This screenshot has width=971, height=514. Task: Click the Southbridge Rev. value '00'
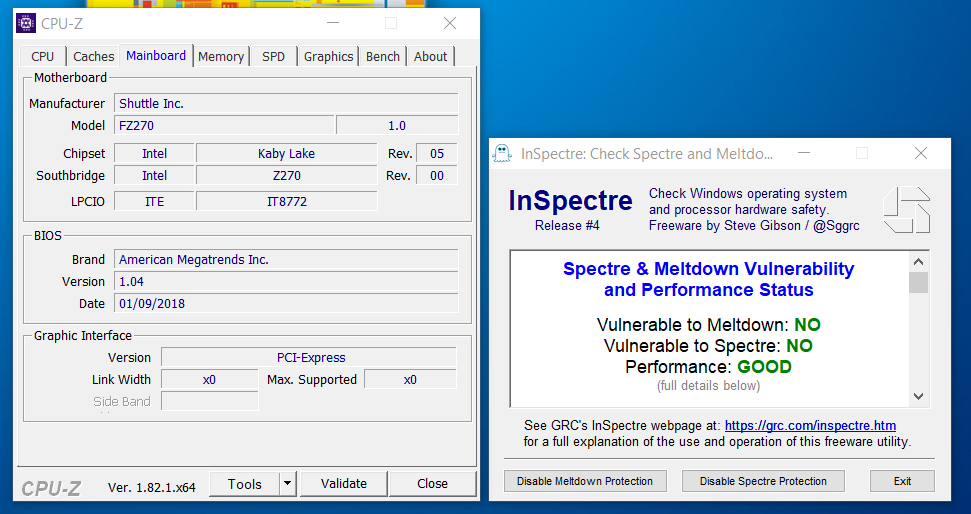pyautogui.click(x=437, y=176)
